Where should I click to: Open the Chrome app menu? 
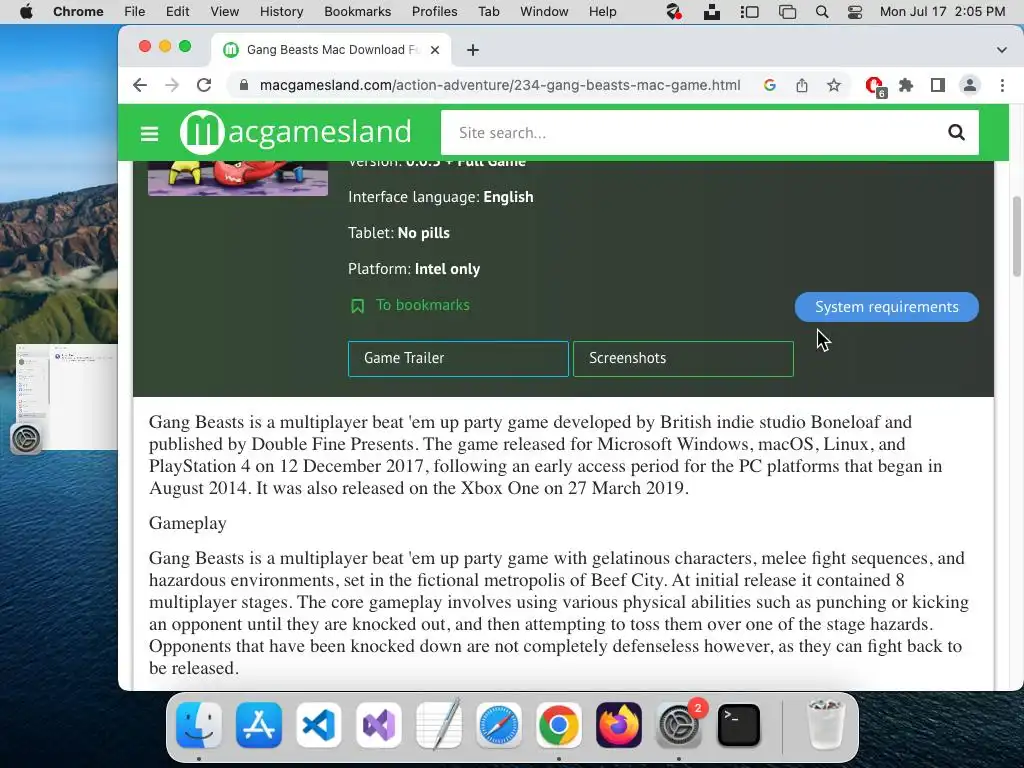tap(78, 11)
